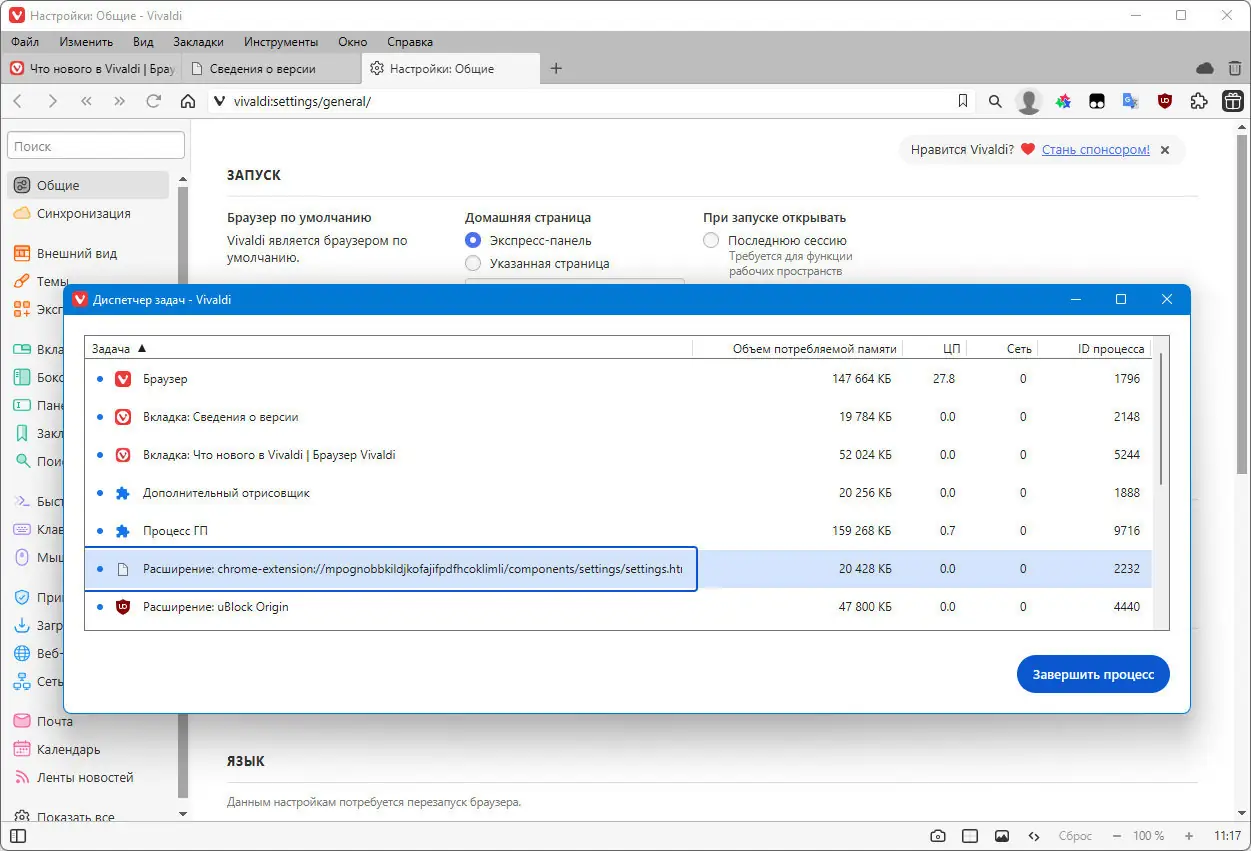This screenshot has height=851, width=1251.
Task: Open the user profile avatar
Action: pyautogui.click(x=1028, y=101)
